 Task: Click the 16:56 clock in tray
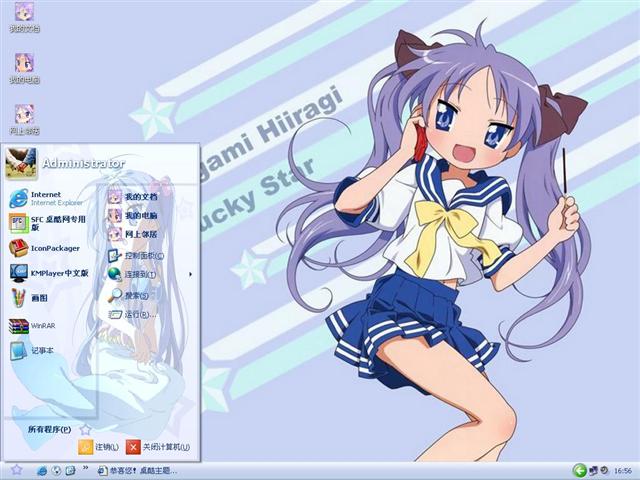[x=622, y=471]
